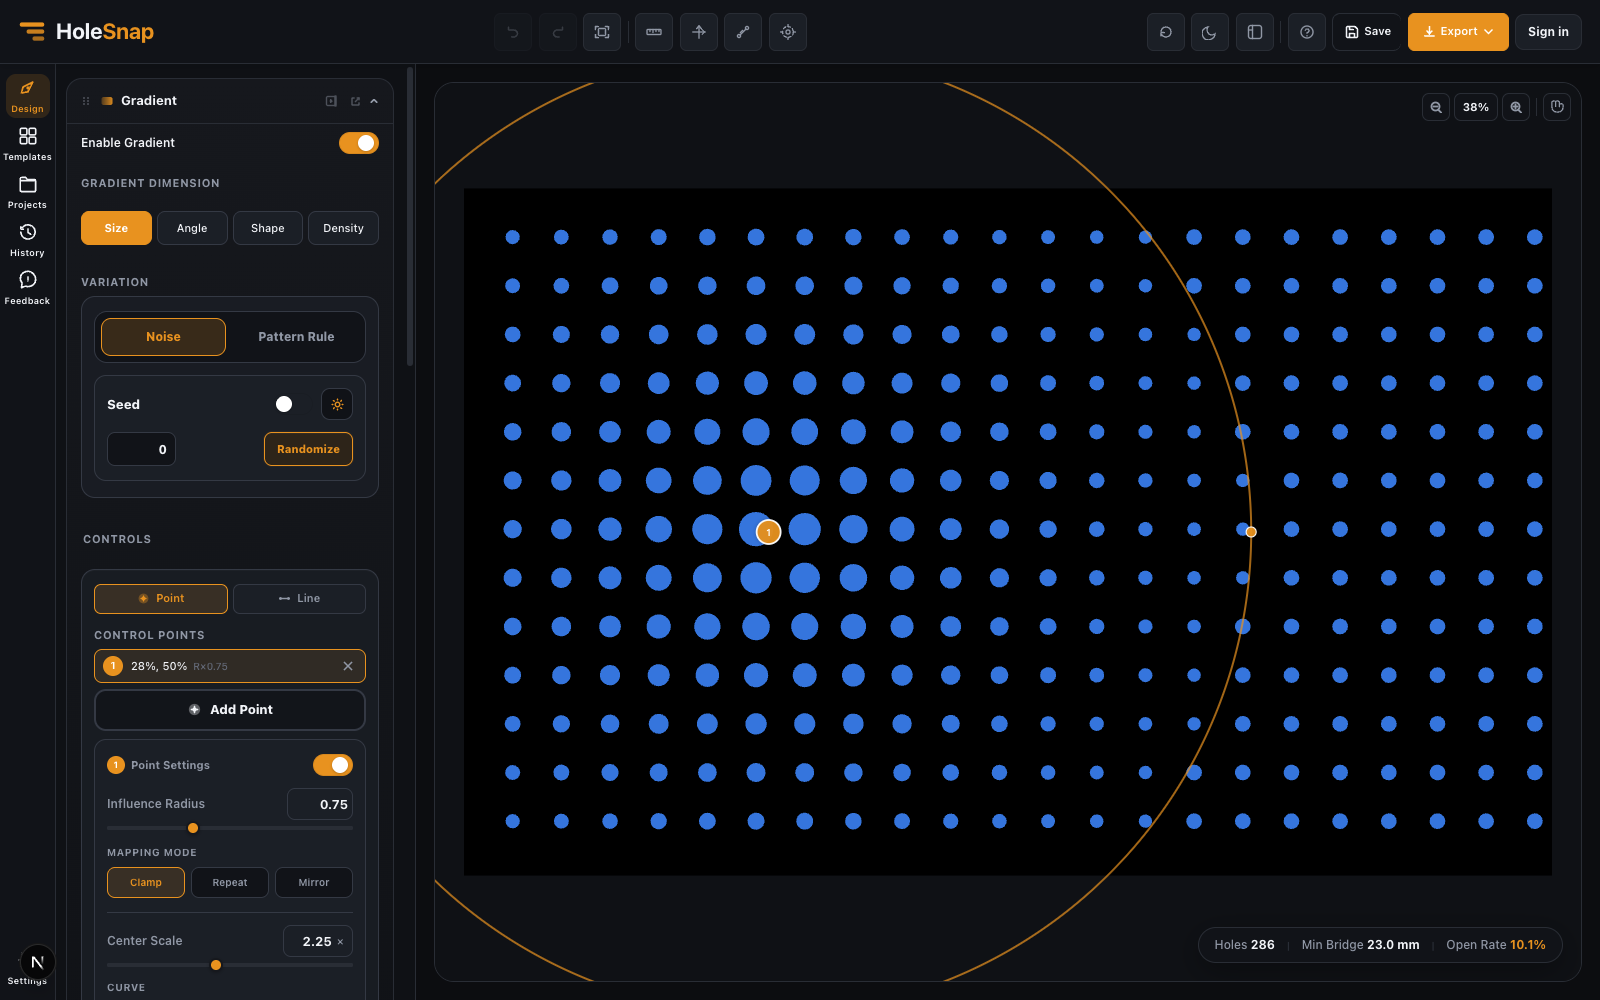
Task: Zoom in the canvas
Action: tap(1516, 107)
